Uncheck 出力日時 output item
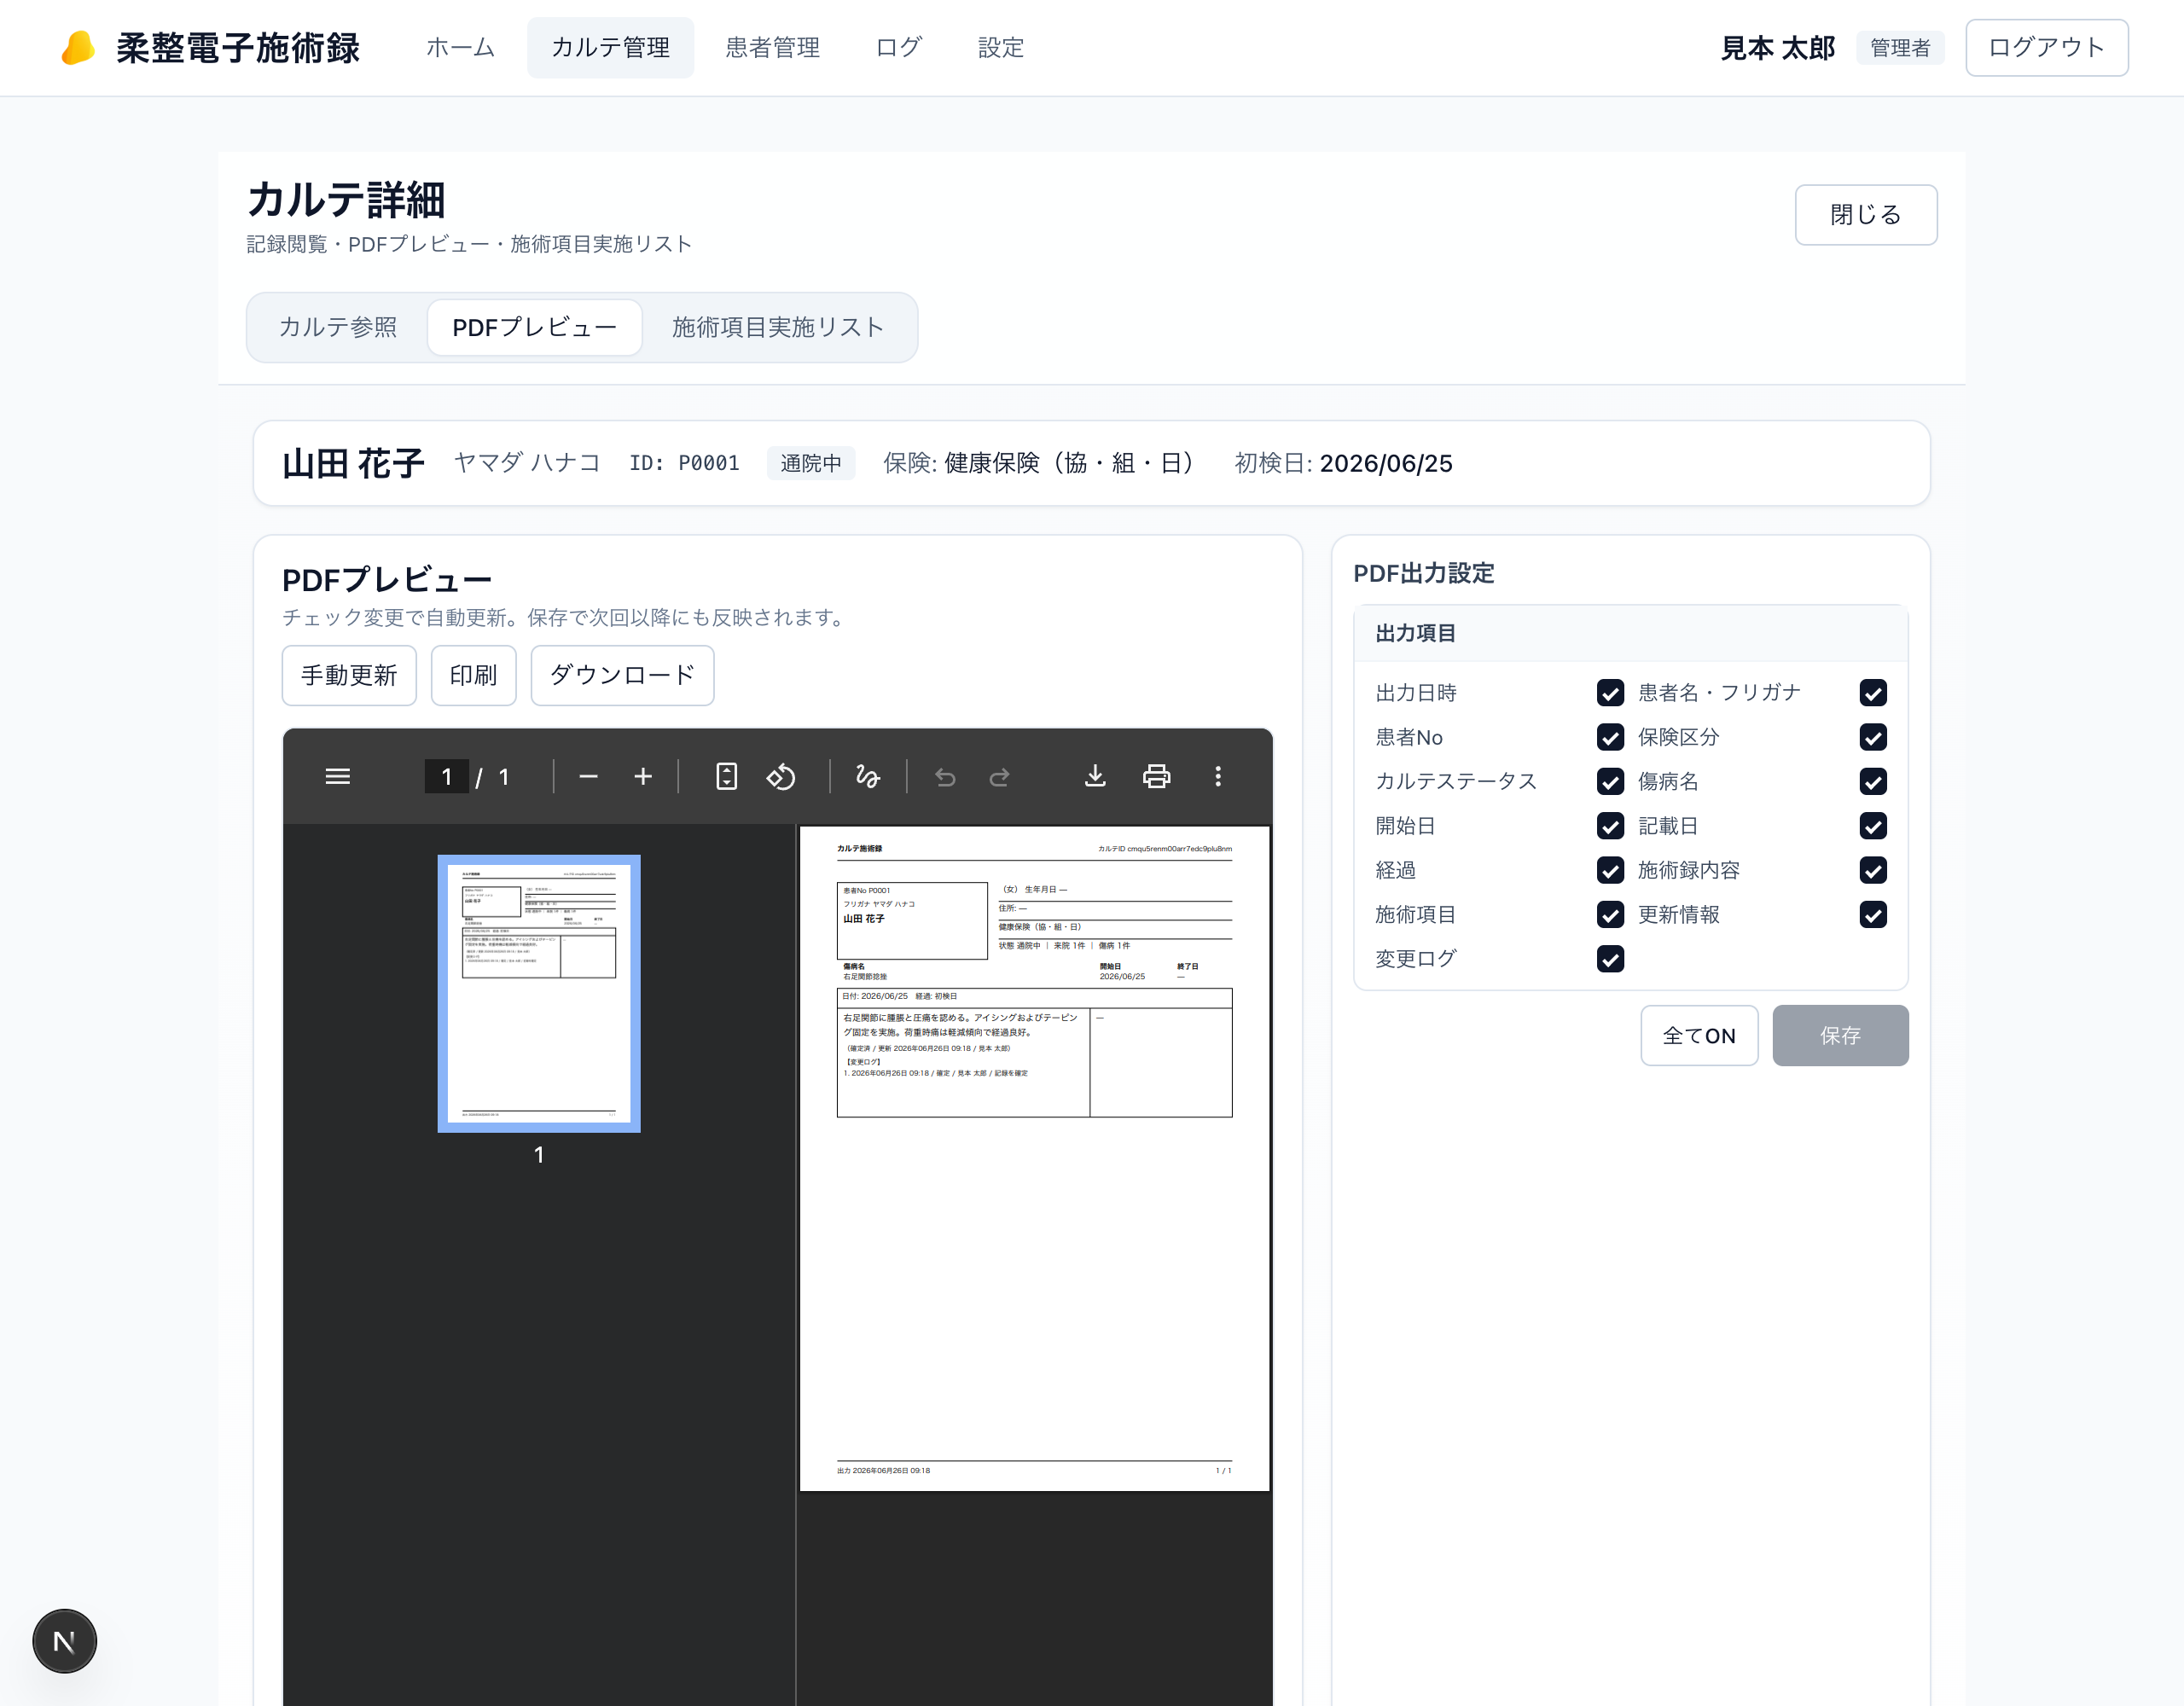 (x=1610, y=693)
